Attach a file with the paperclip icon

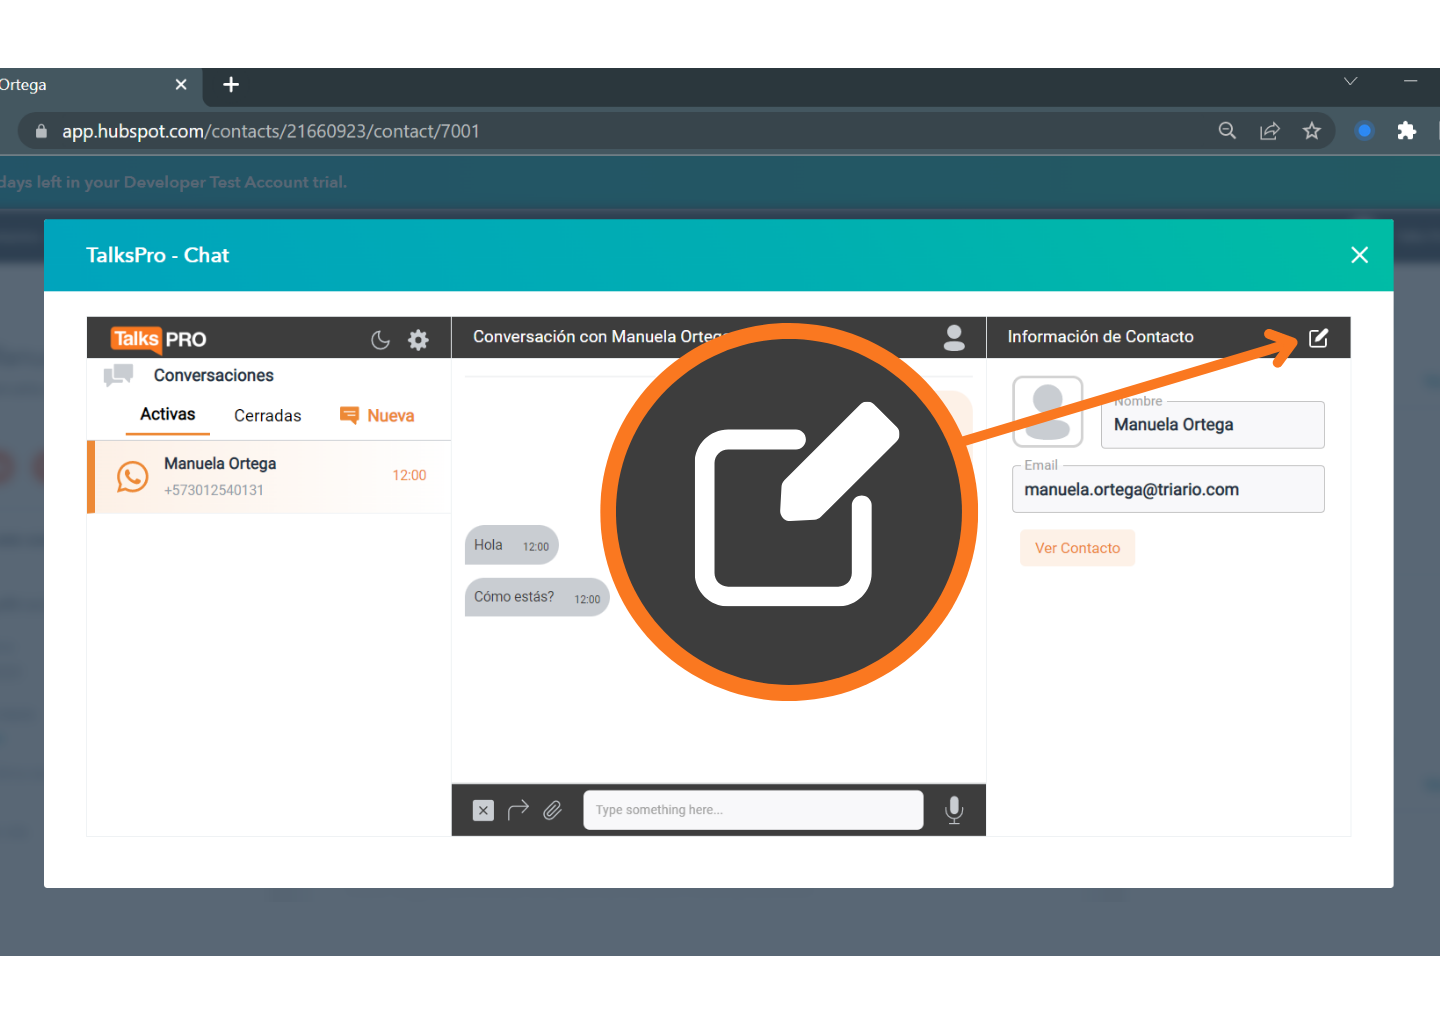[553, 810]
